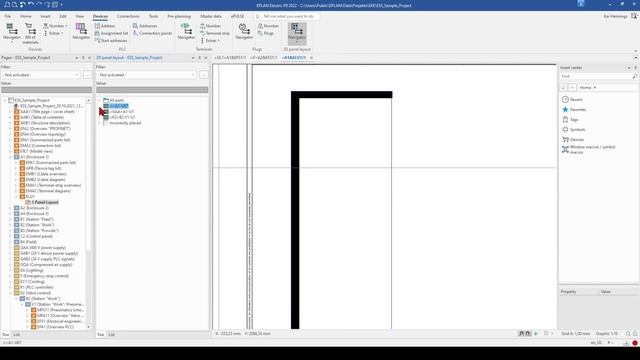
Task: Open Favorites in Insert center
Action: pos(574,109)
